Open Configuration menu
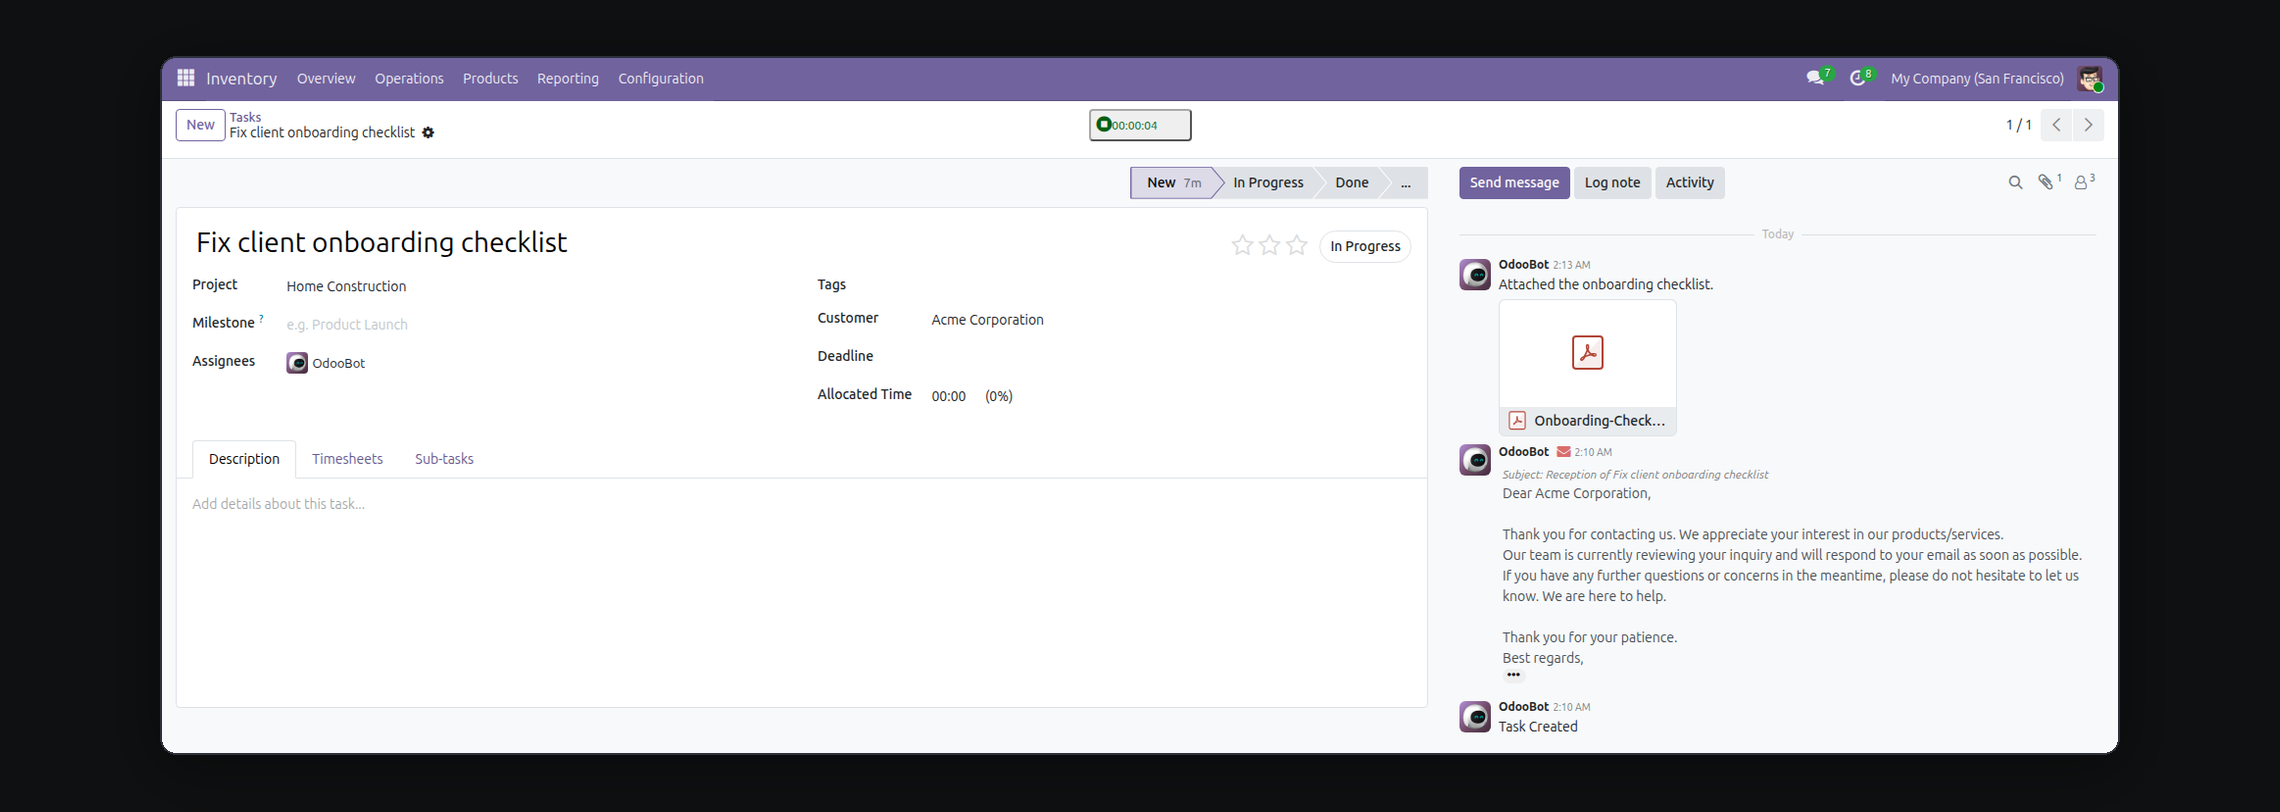The height and width of the screenshot is (812, 2280). click(x=661, y=78)
